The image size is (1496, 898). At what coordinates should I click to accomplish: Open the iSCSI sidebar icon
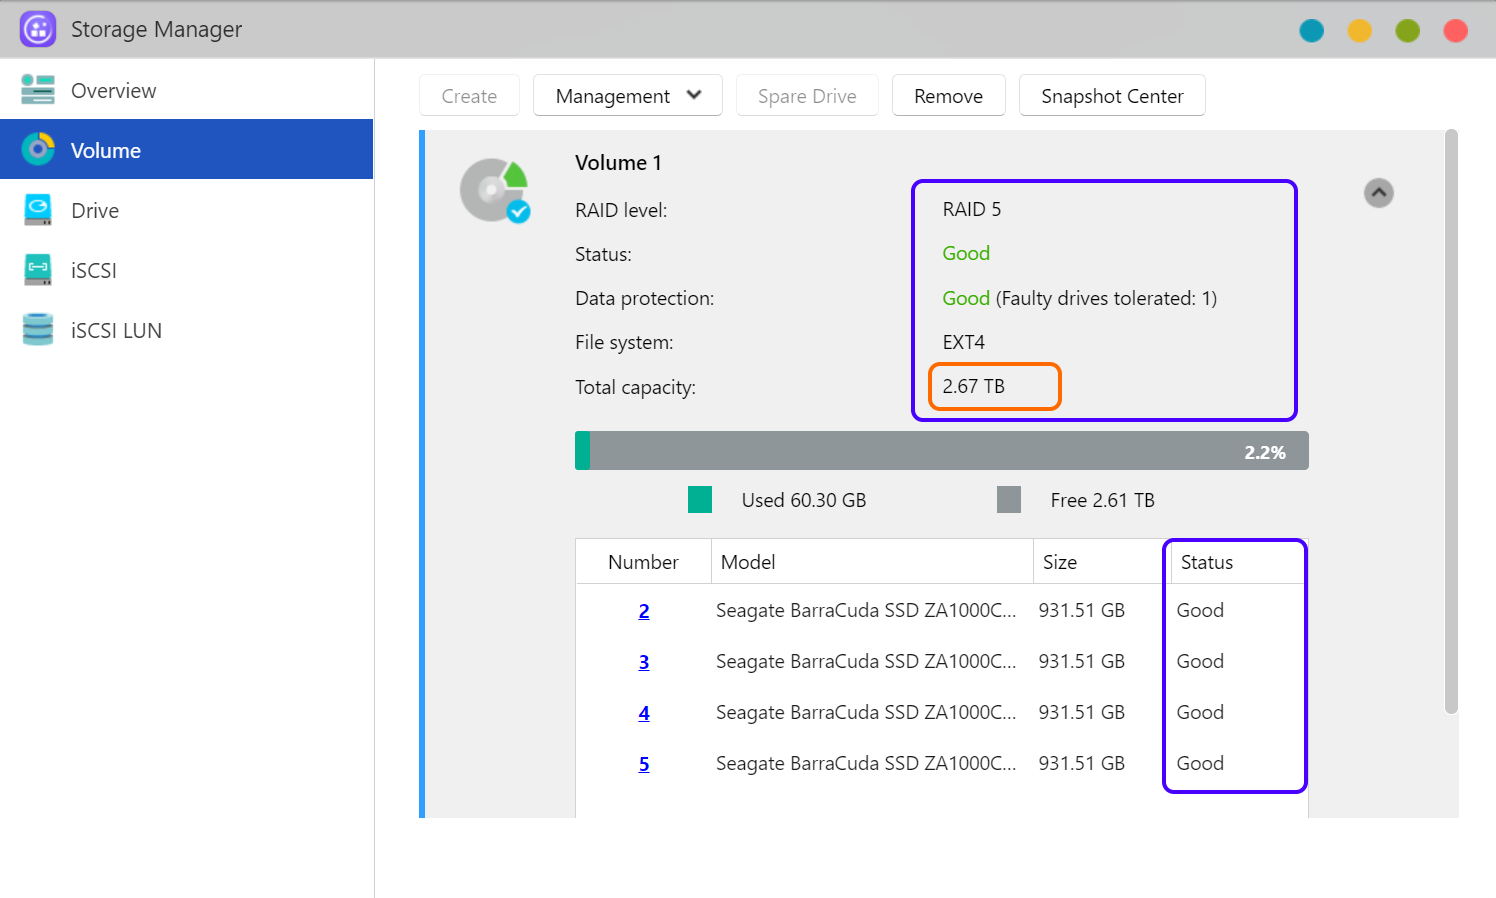38,270
